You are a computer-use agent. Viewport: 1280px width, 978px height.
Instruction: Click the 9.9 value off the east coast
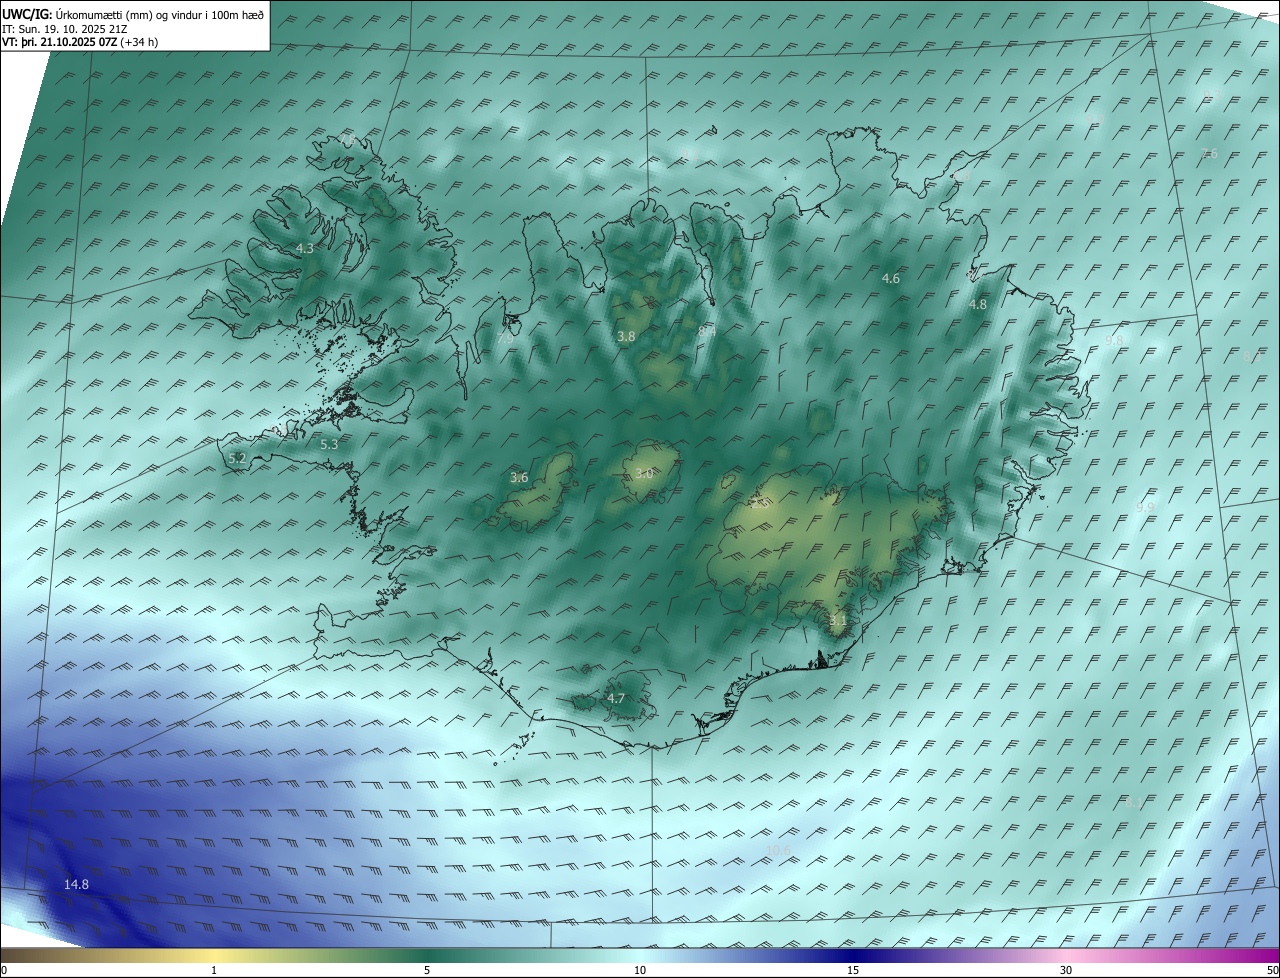tap(1145, 508)
